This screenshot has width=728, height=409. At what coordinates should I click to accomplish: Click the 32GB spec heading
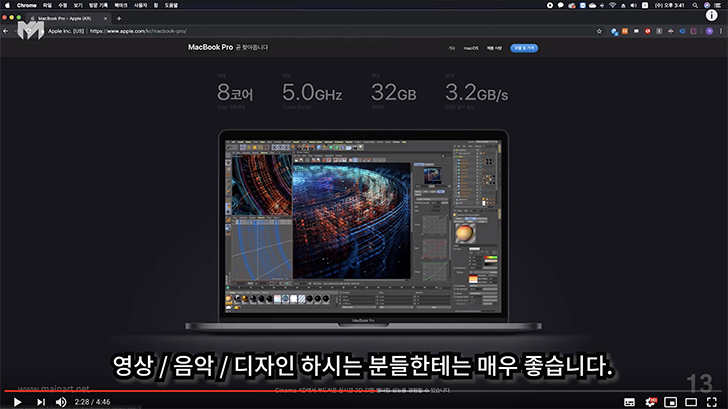(393, 92)
